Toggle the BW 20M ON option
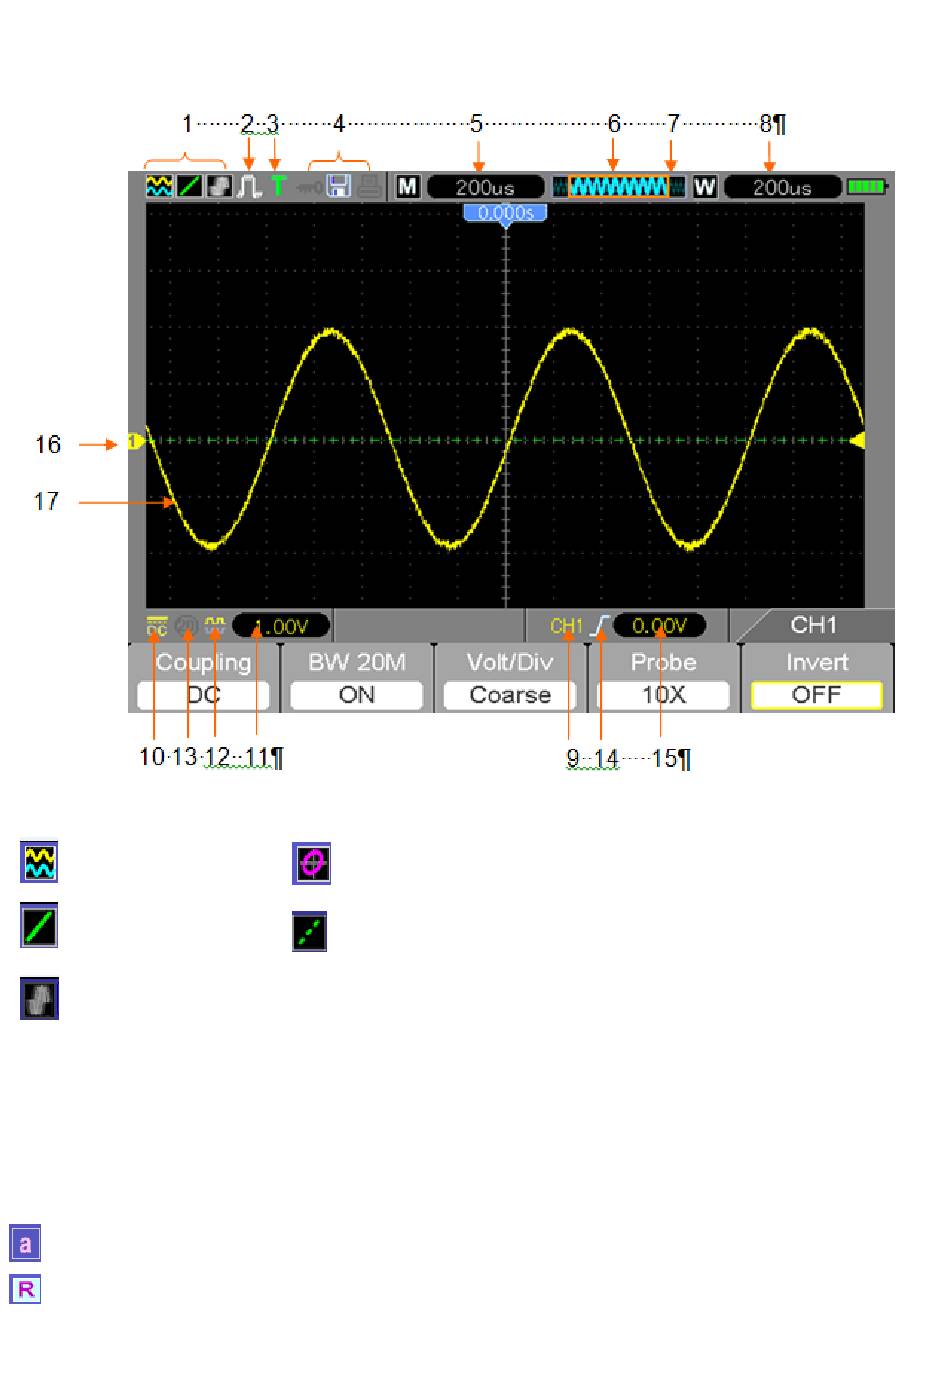 [x=357, y=678]
